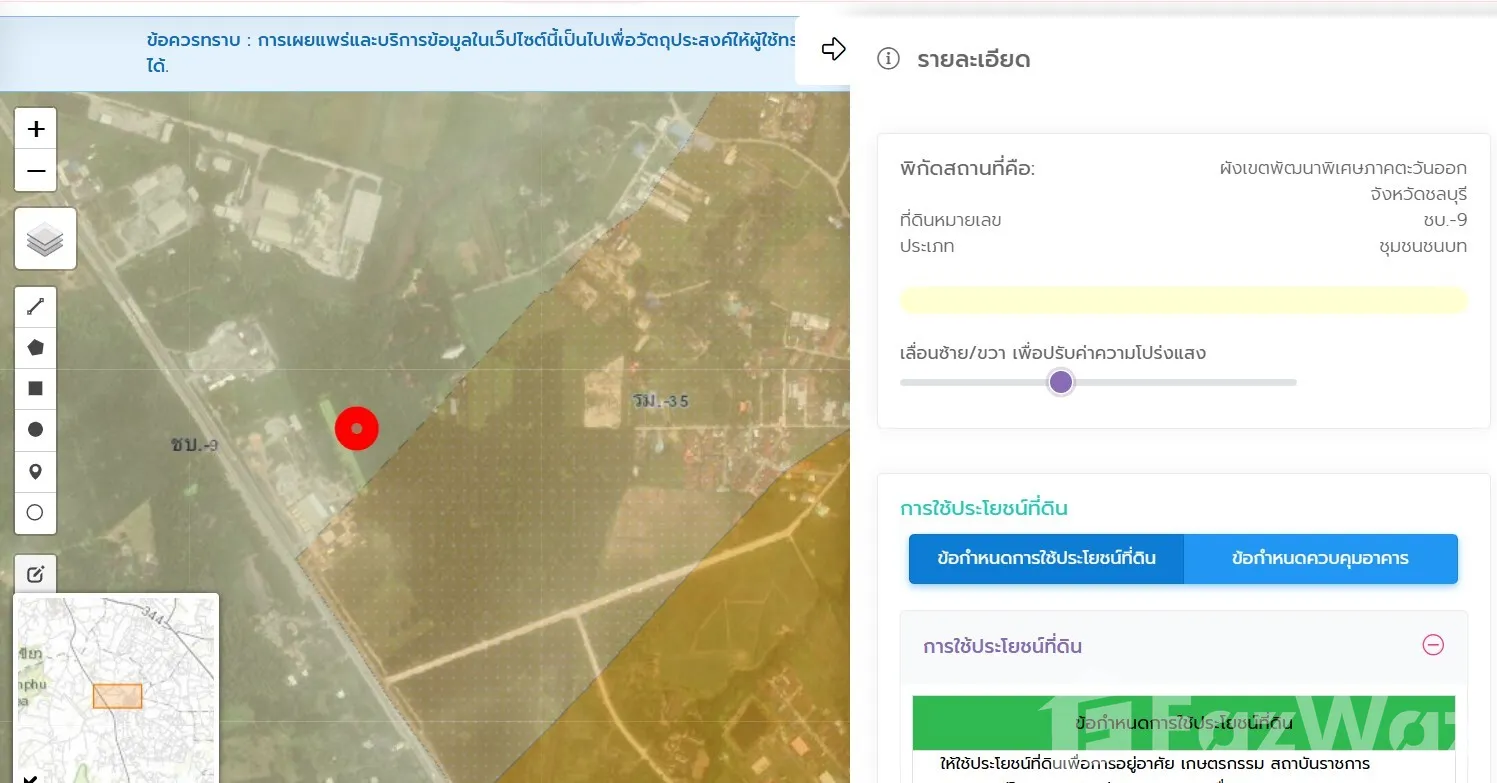Click the red location marker on map
The height and width of the screenshot is (783, 1497).
pos(356,428)
